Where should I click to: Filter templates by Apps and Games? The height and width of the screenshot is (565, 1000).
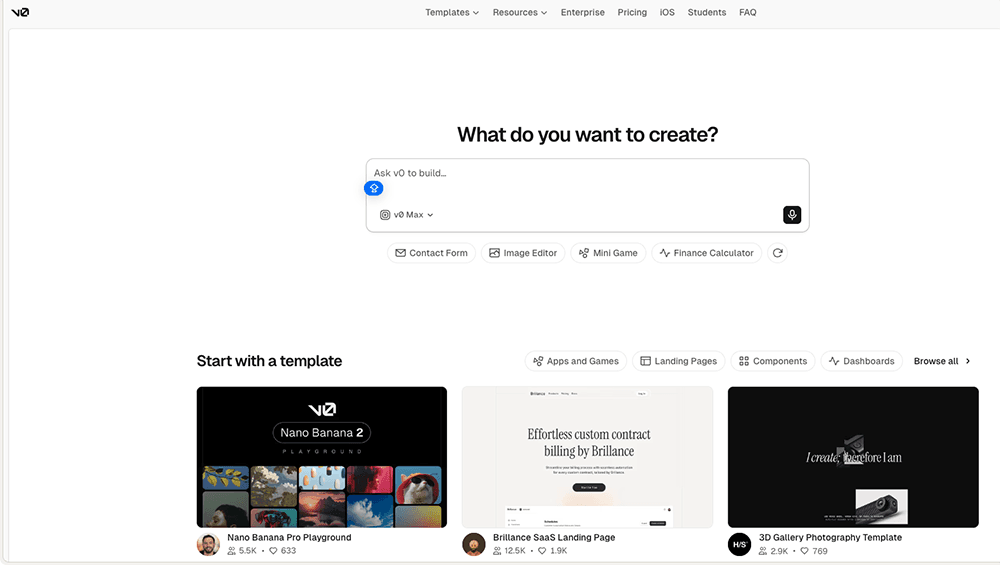575,361
